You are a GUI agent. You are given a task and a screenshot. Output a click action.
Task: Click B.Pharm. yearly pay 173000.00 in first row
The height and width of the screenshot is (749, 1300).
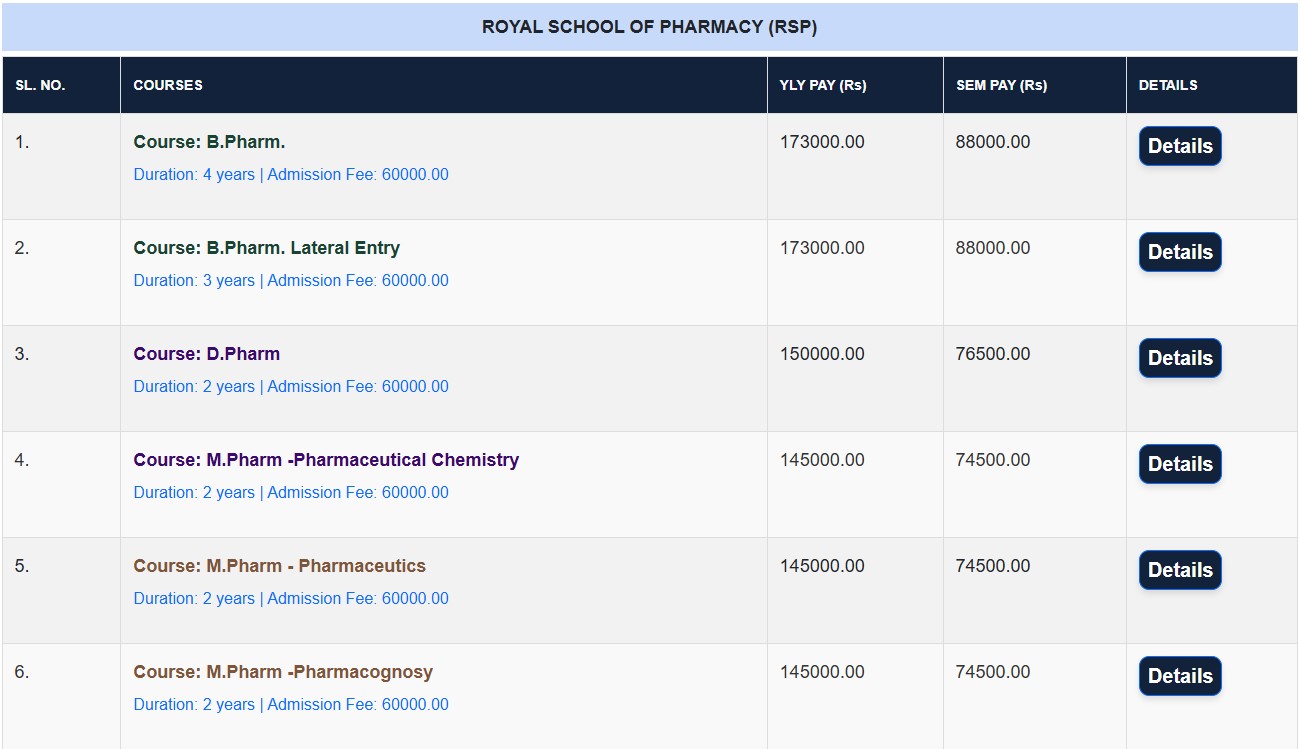(x=822, y=142)
